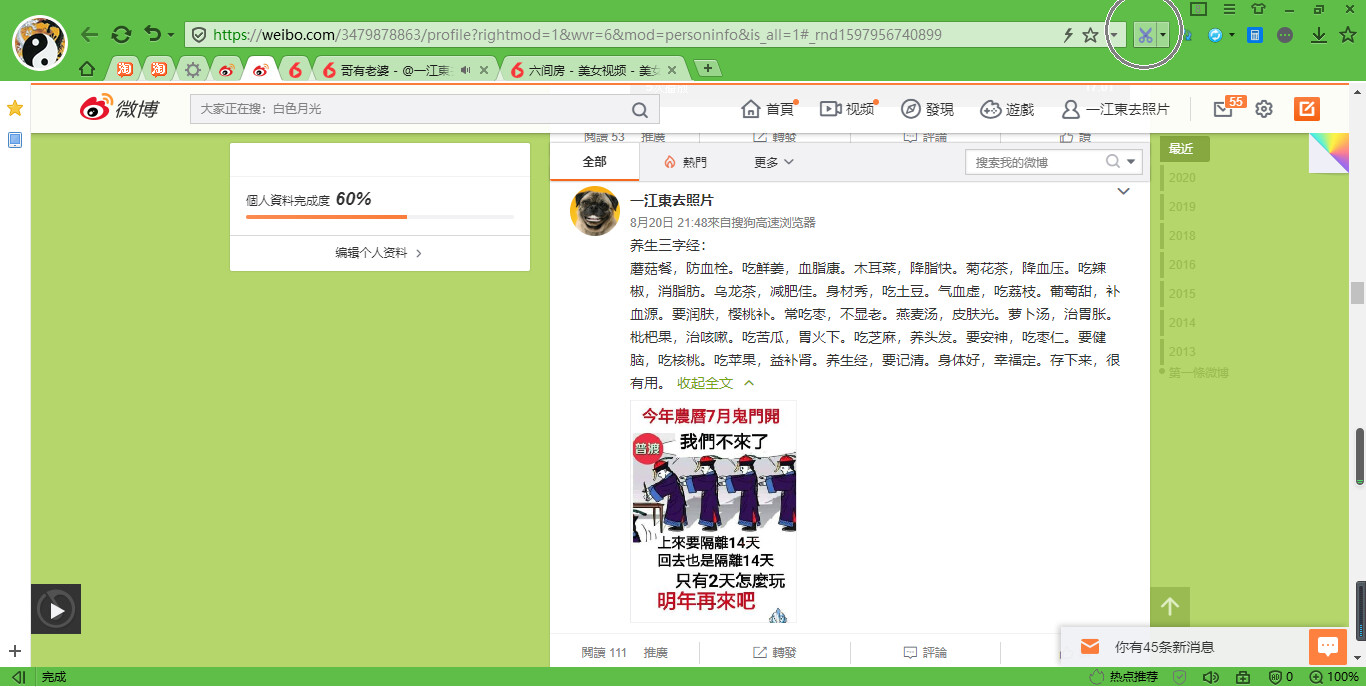Screen dimensions: 1366x687
Task: Open favorites star in left sidebar
Action: (15, 107)
